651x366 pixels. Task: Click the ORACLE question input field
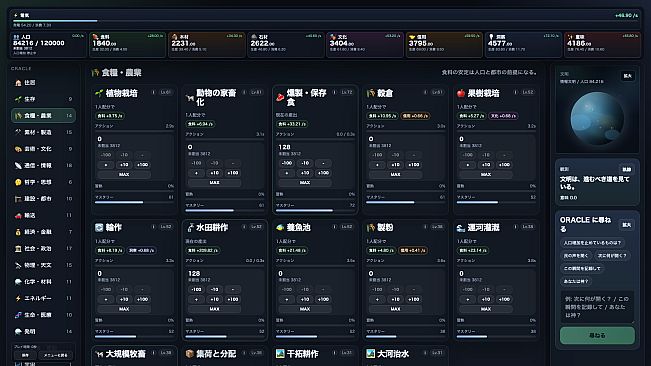pos(597,307)
